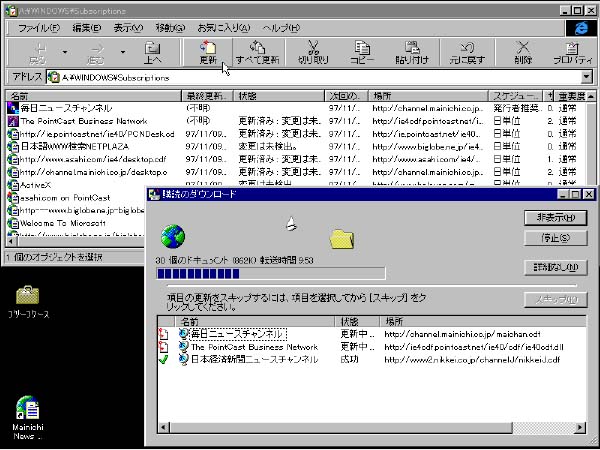Sort by 重要度 column header

570,96
